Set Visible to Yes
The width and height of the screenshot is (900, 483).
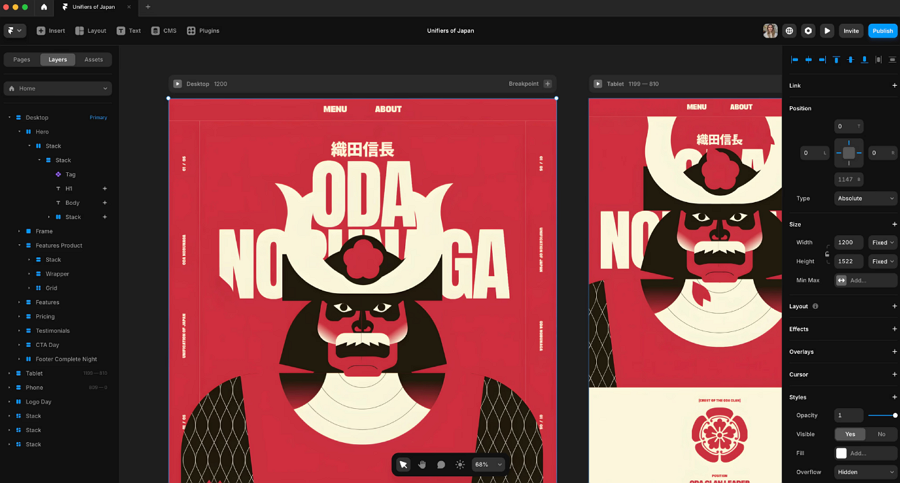pos(849,434)
